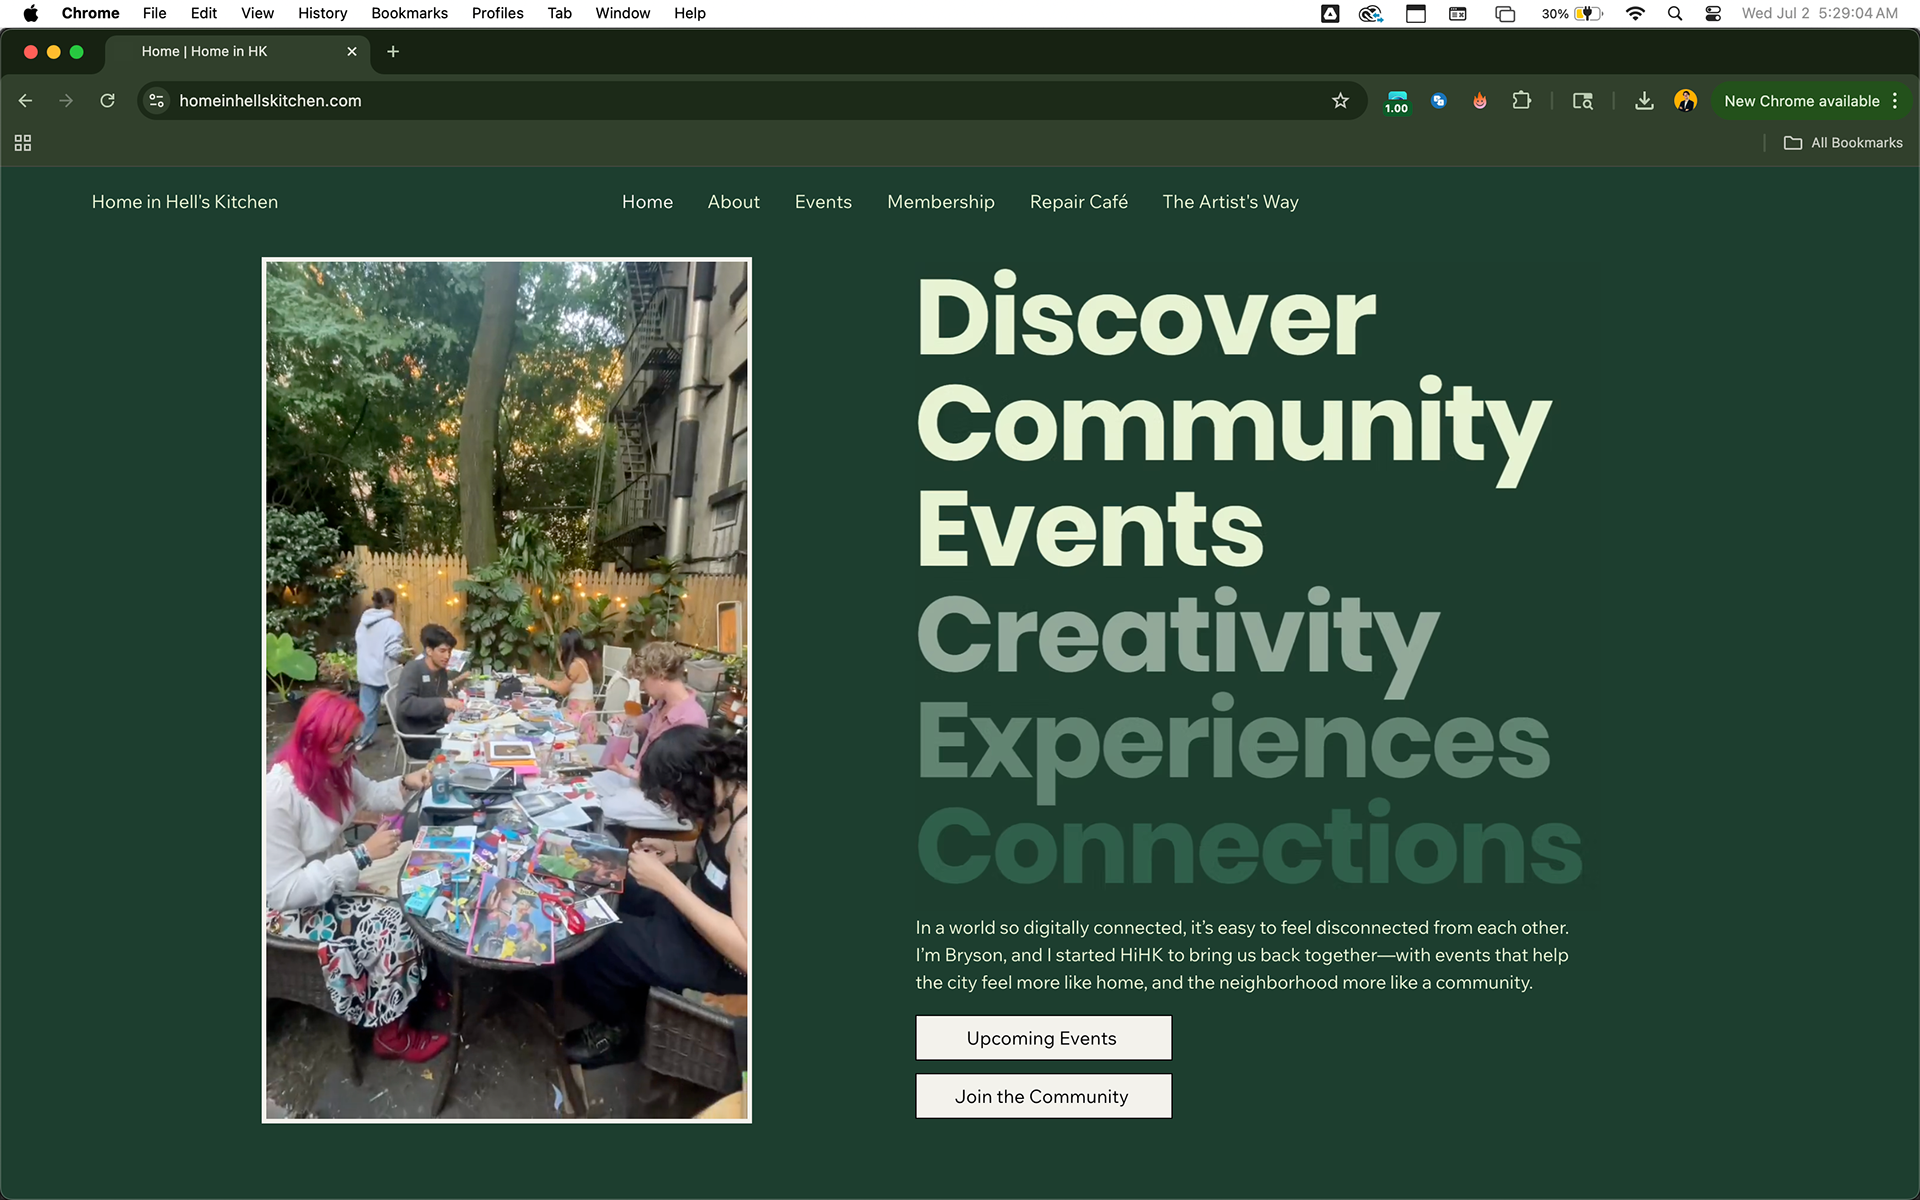
Task: View site information icon in address bar
Action: (156, 101)
